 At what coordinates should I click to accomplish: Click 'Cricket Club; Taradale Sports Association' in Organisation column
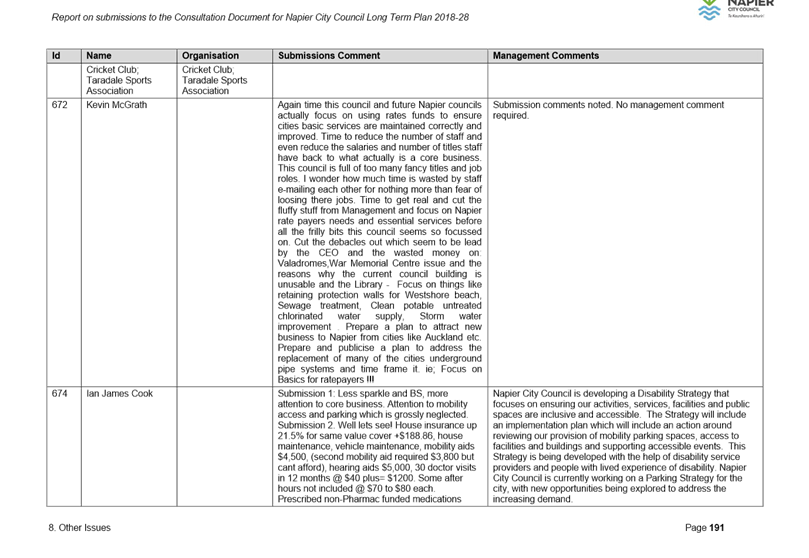coord(214,80)
